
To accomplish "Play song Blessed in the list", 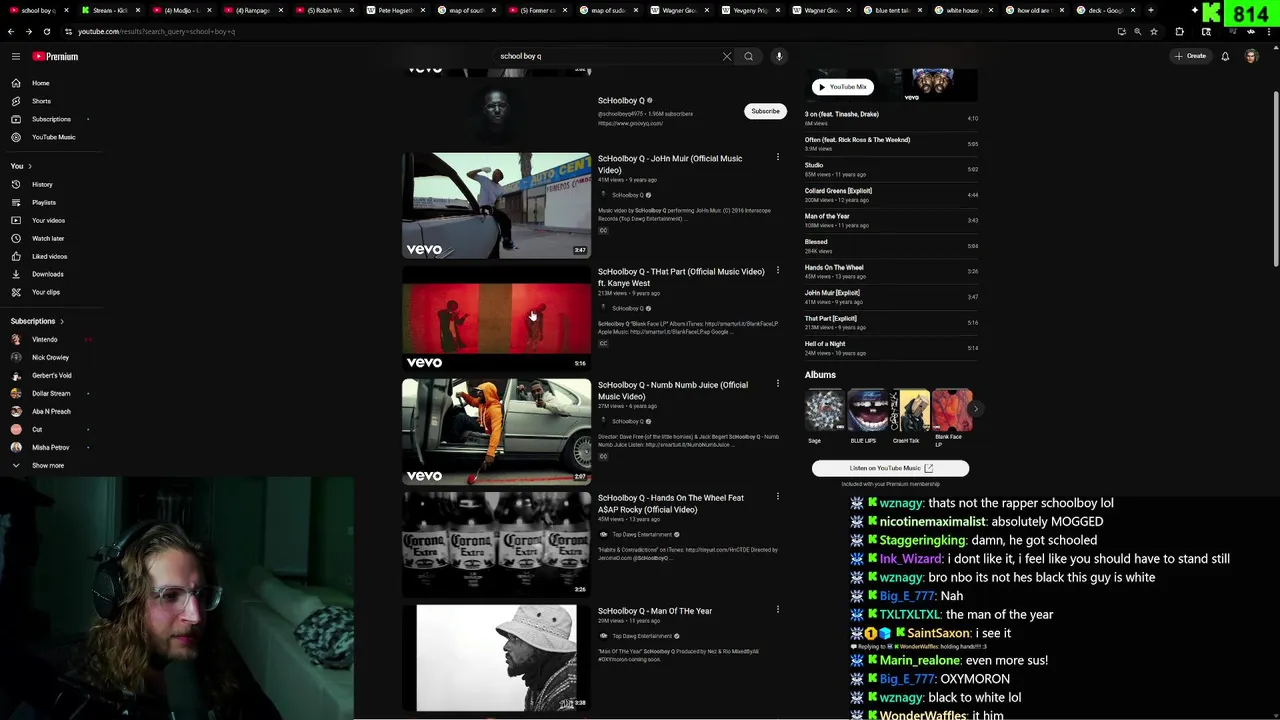I will click(x=891, y=246).
